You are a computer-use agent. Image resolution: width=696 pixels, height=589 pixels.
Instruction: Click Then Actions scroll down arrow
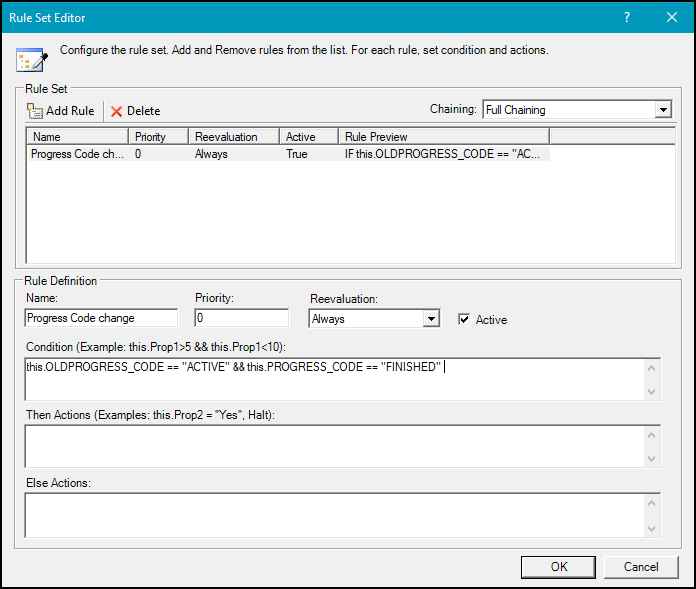(x=651, y=458)
